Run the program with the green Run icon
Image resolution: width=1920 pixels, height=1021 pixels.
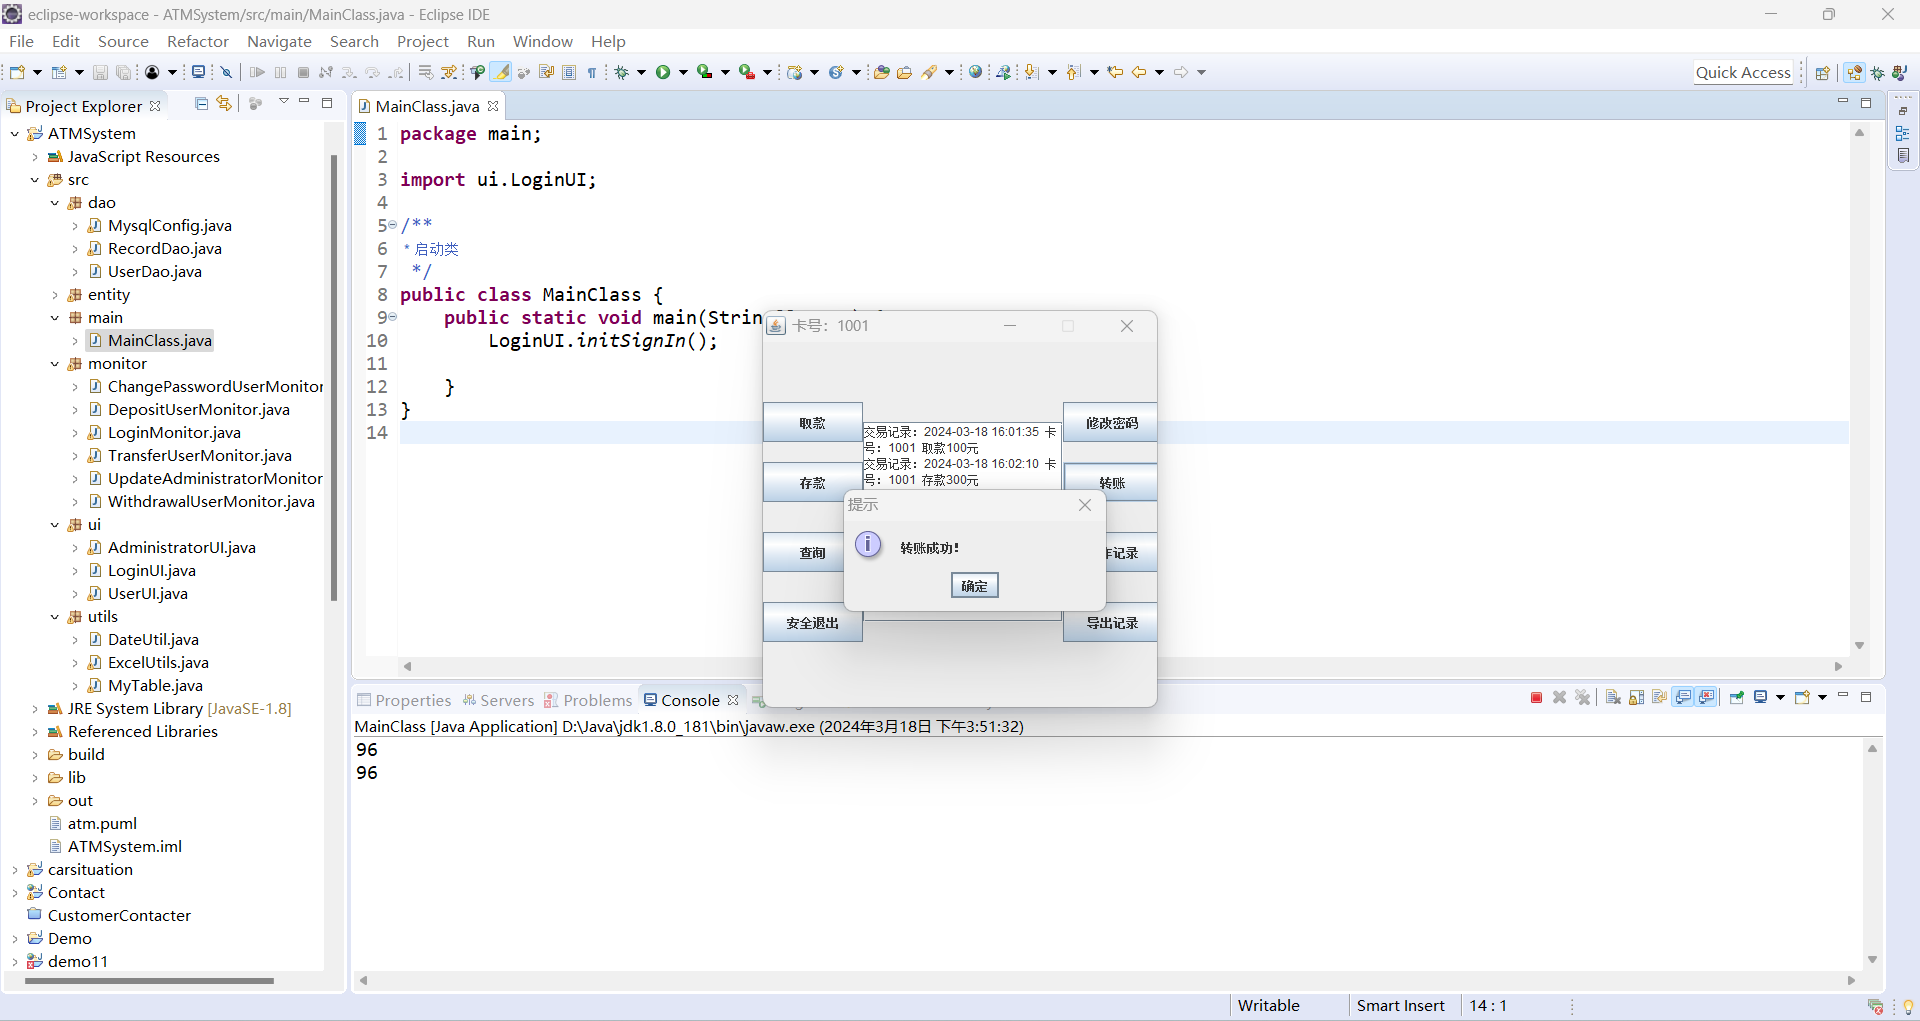coord(663,72)
